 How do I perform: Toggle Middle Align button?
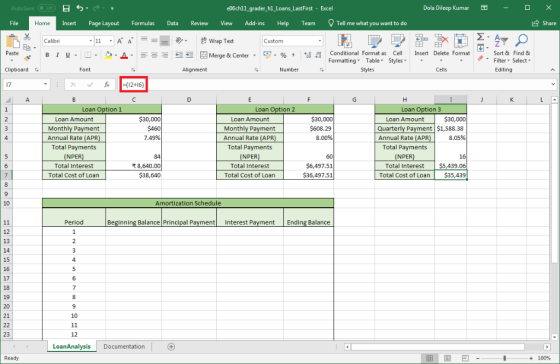coord(154,41)
